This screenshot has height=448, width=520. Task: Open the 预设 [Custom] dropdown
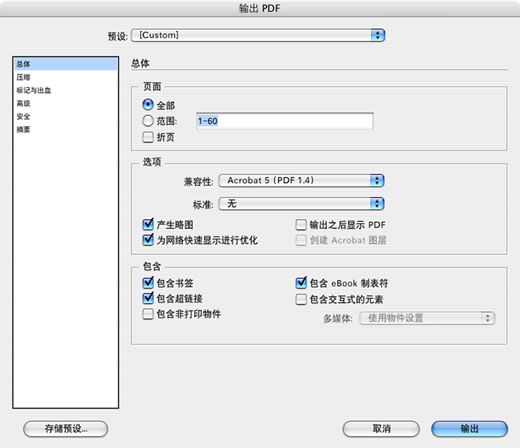[258, 35]
